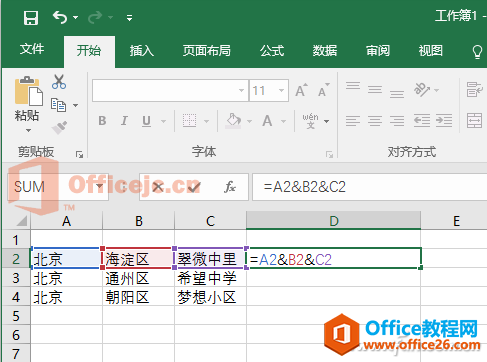Cut selection with the scissors icon
Viewport: 487px width, 362px height.
coord(59,82)
